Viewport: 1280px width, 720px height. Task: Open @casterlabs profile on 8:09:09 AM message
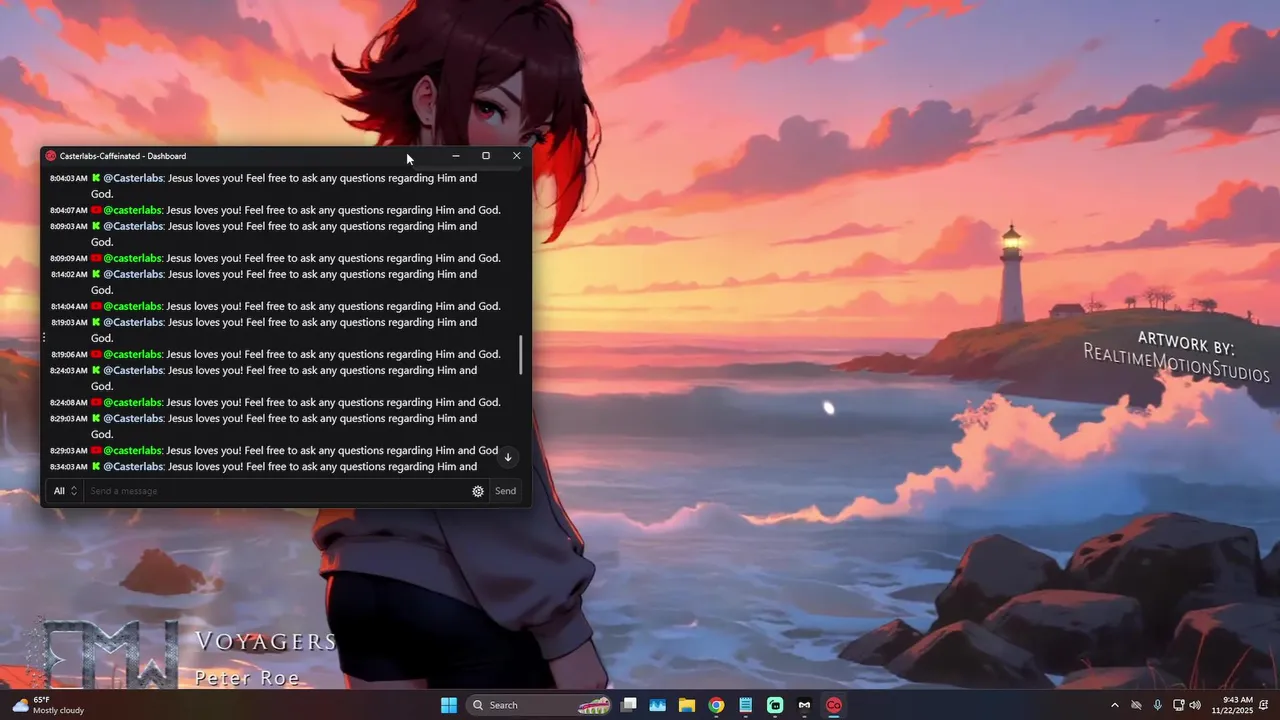[132, 258]
